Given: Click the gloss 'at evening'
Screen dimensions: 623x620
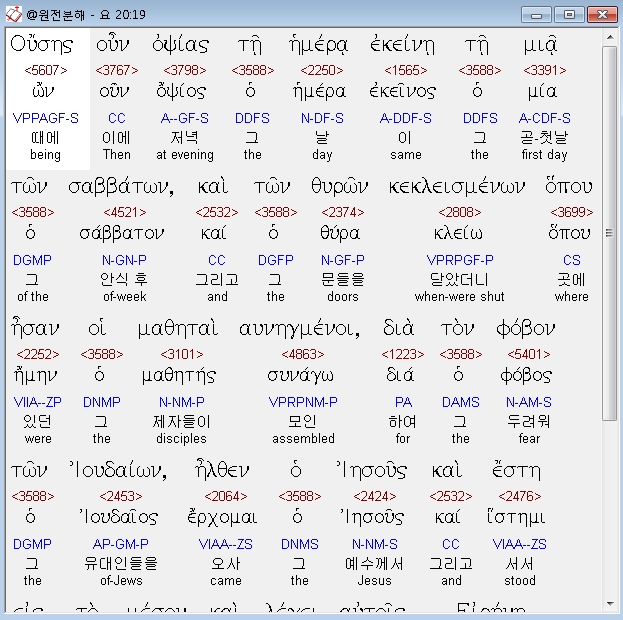Looking at the screenshot, I should (185, 155).
